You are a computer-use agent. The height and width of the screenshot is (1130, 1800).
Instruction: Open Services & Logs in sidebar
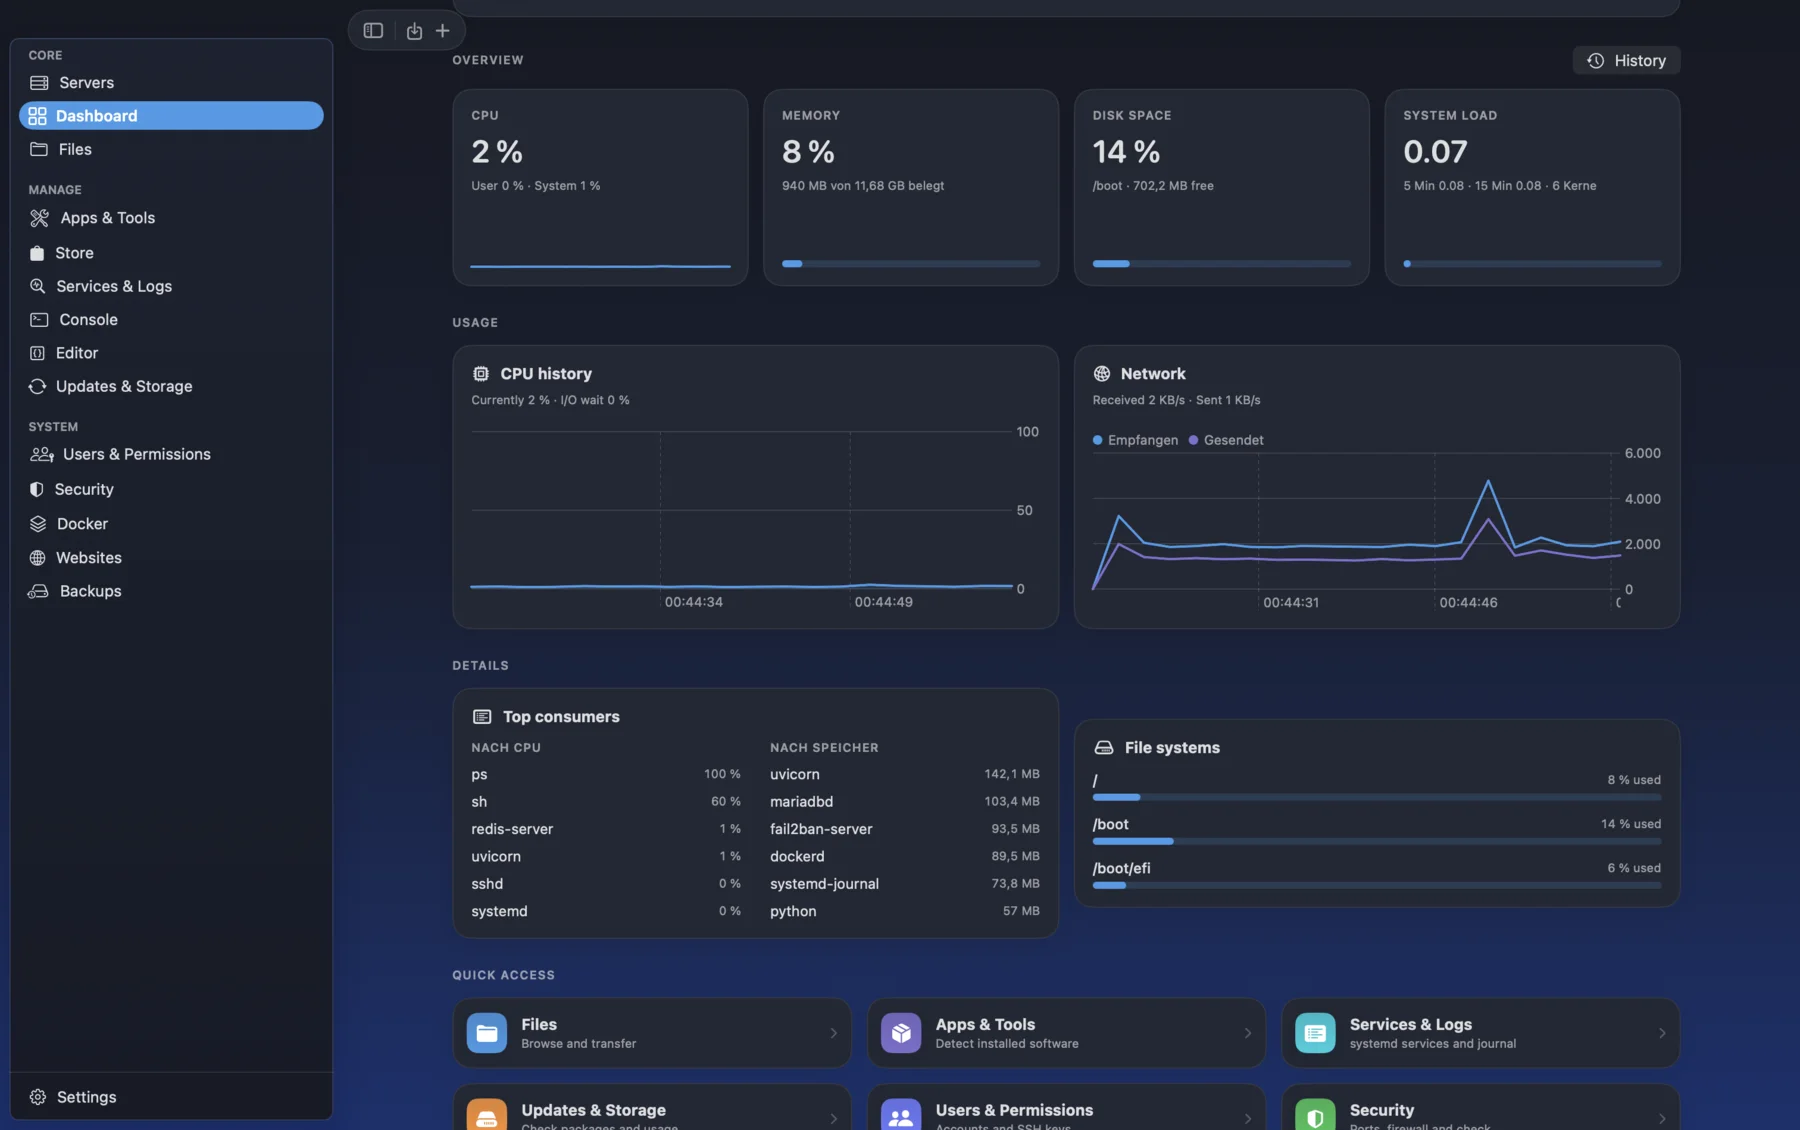[171, 286]
